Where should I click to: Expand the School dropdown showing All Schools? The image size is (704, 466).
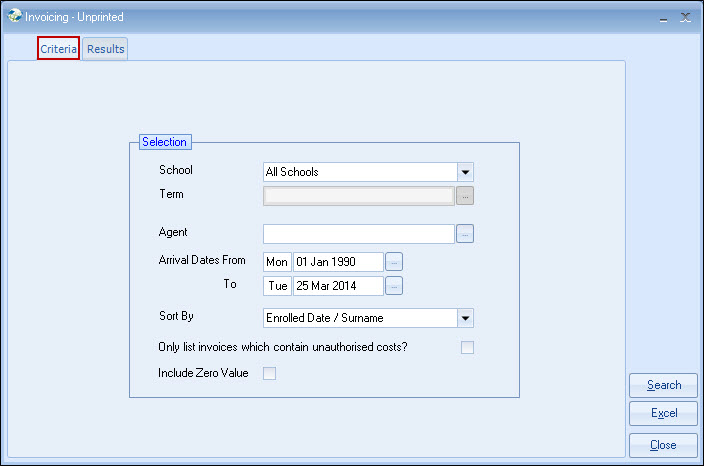(x=465, y=172)
